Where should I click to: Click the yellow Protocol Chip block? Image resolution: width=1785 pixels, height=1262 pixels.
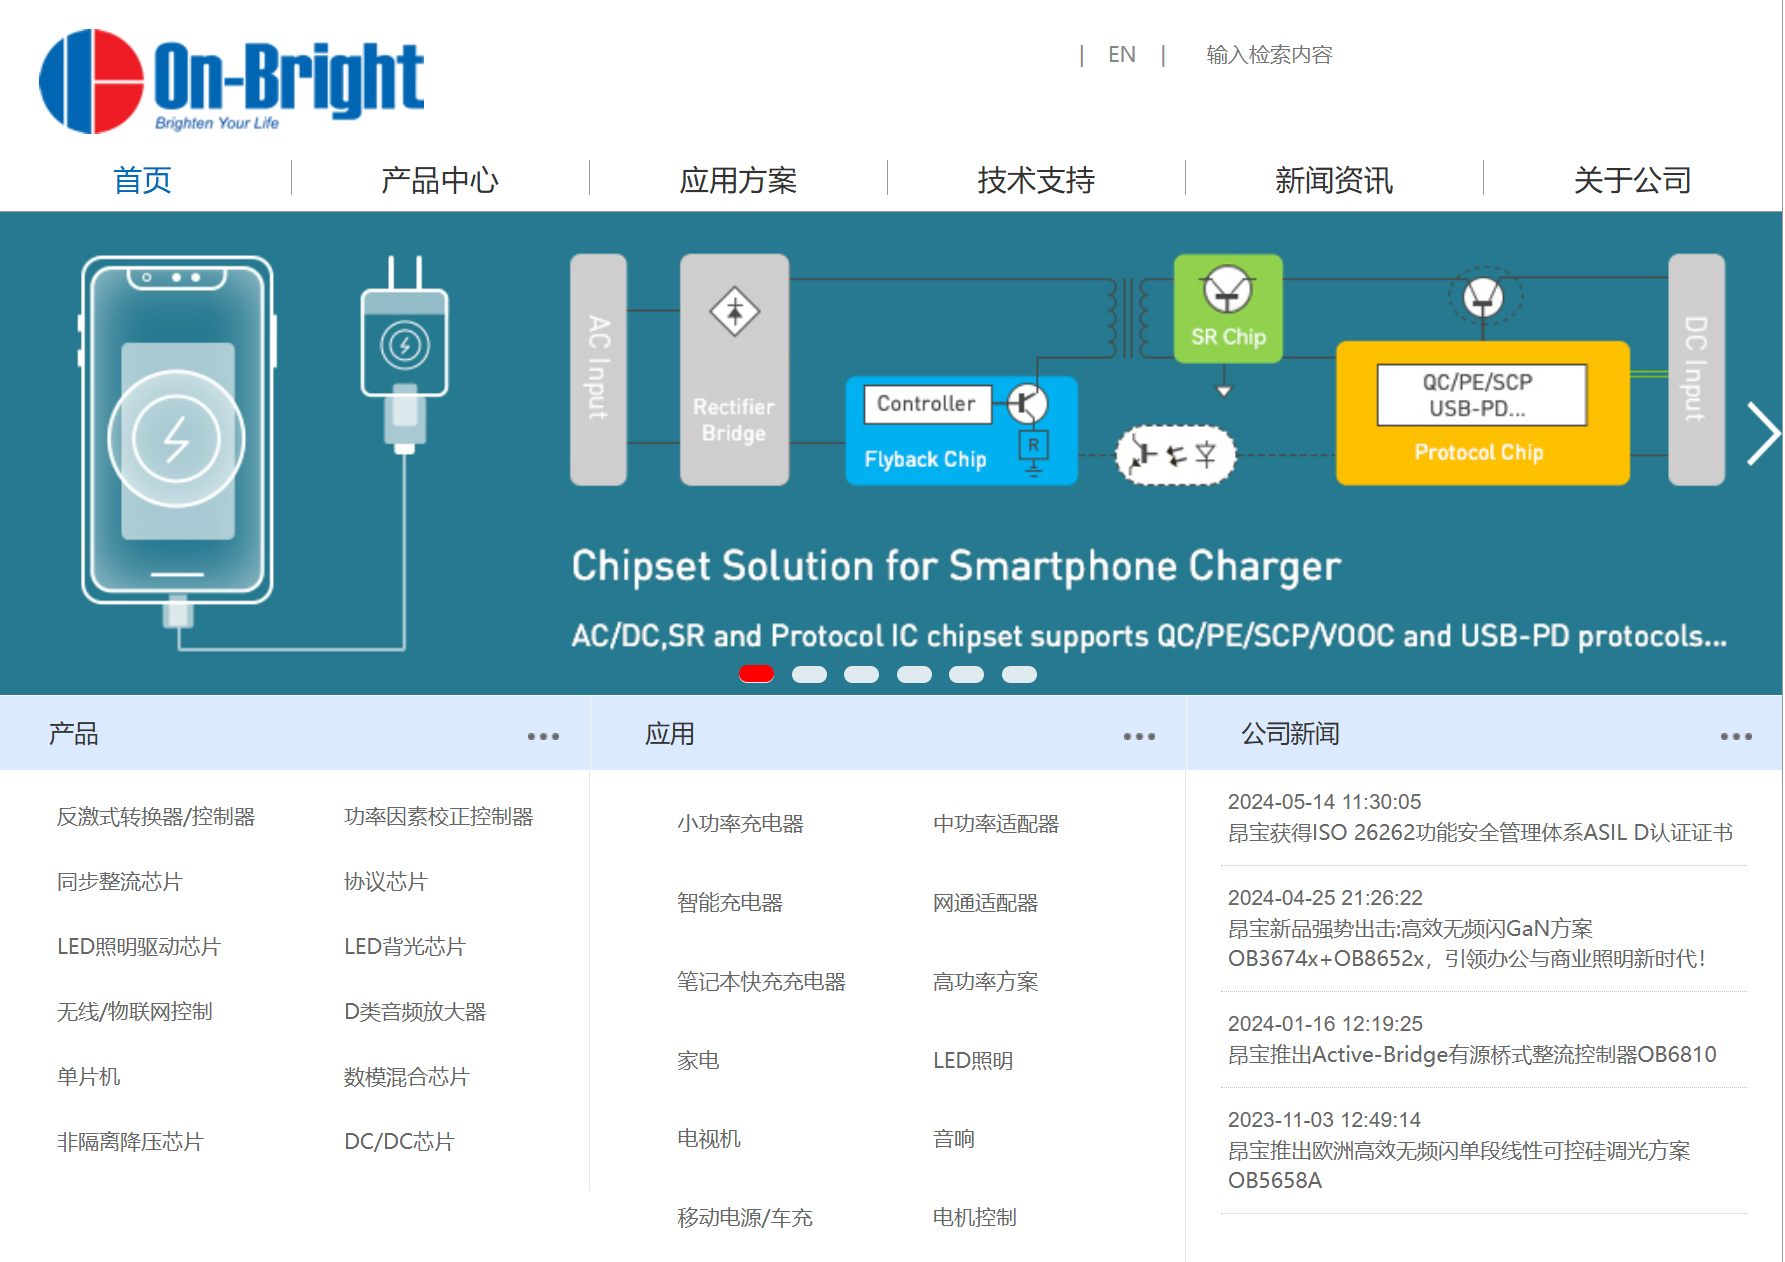[x=1482, y=413]
